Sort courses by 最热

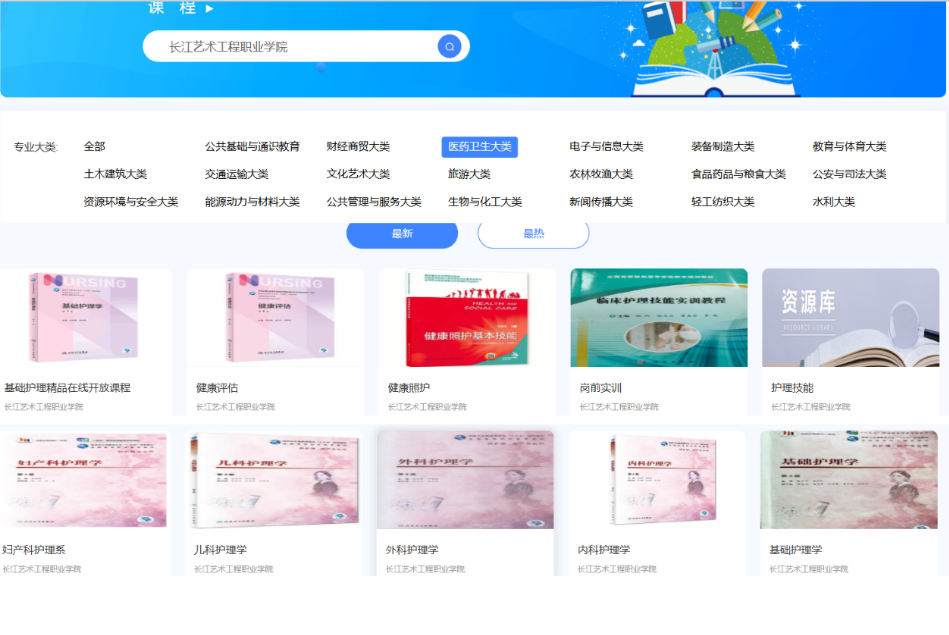[533, 234]
